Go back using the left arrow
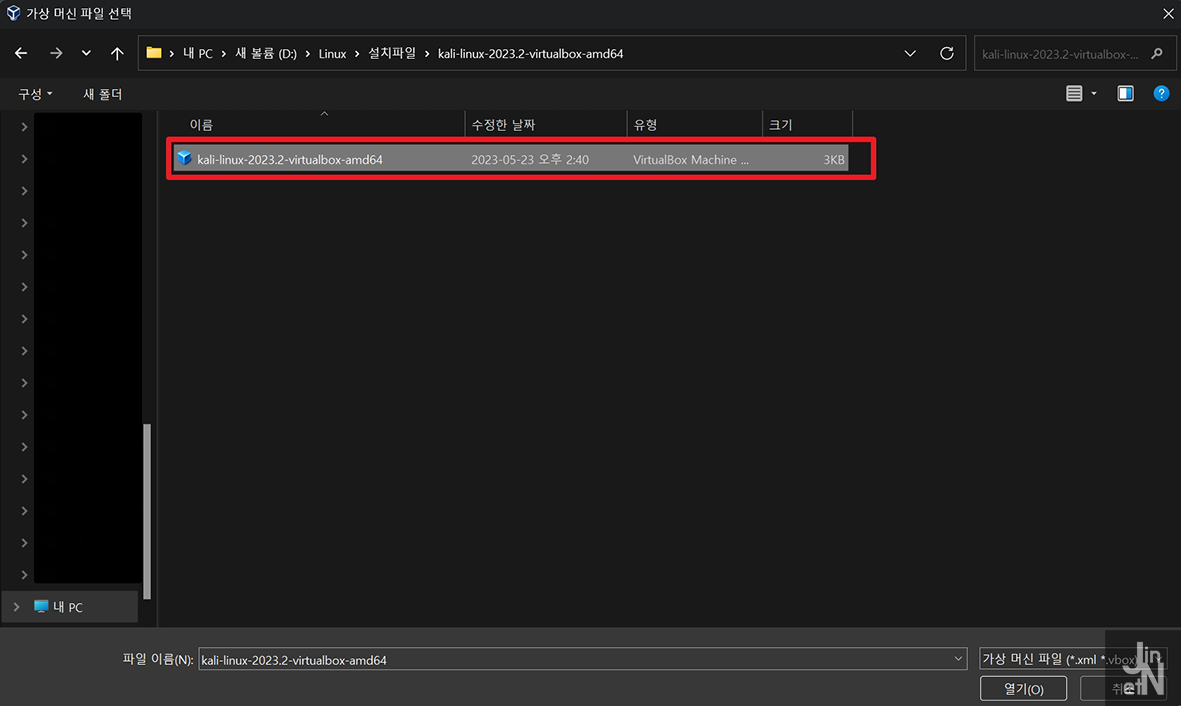The image size is (1181, 706). click(x=21, y=53)
